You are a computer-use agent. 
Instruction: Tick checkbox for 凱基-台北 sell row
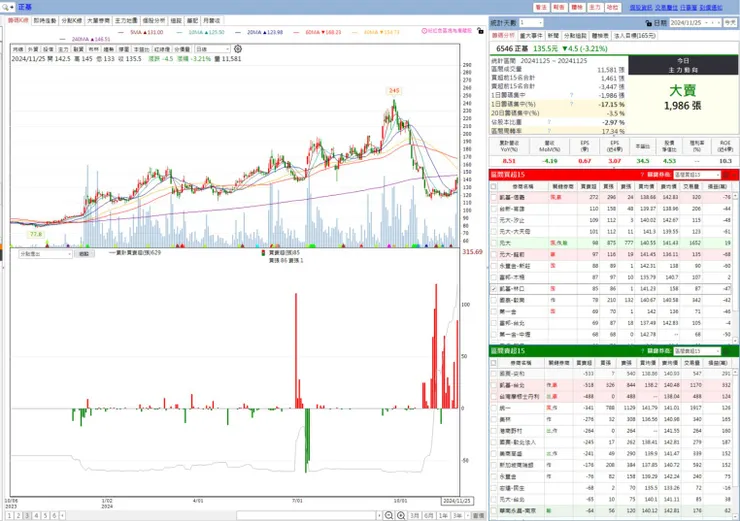coord(494,386)
